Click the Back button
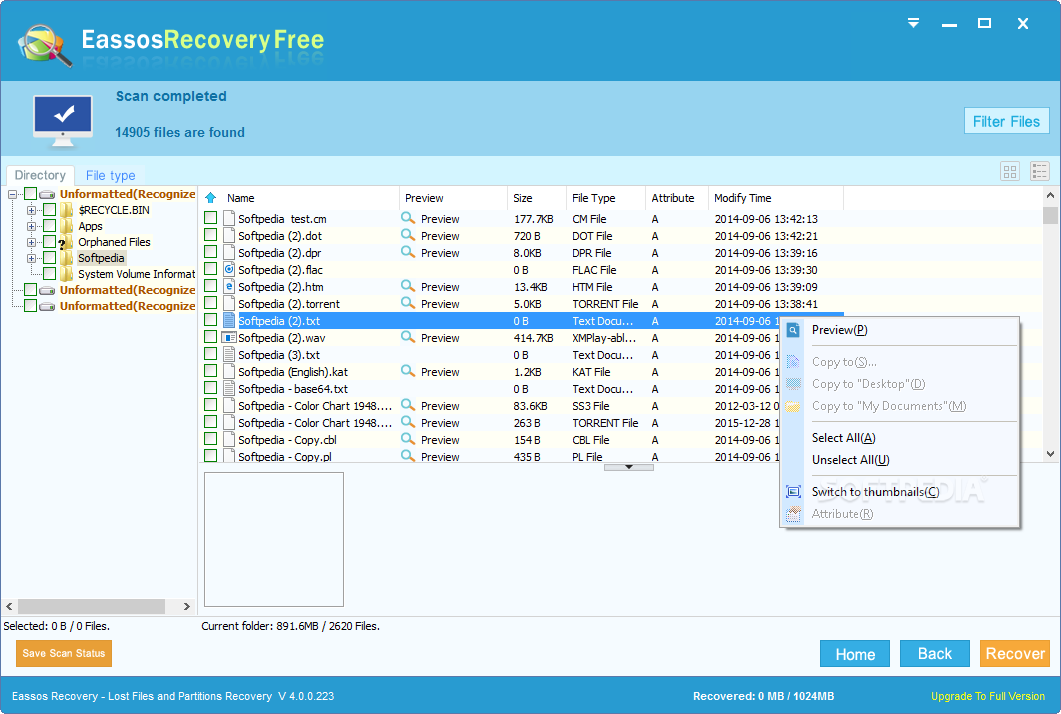The height and width of the screenshot is (714, 1061). 934,654
